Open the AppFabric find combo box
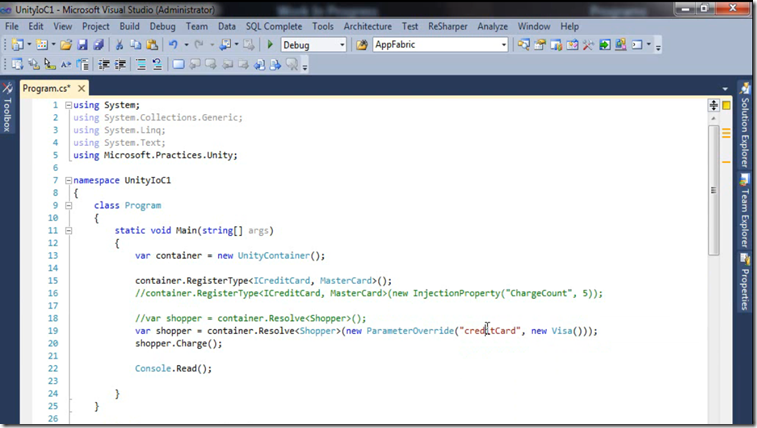 coord(440,45)
